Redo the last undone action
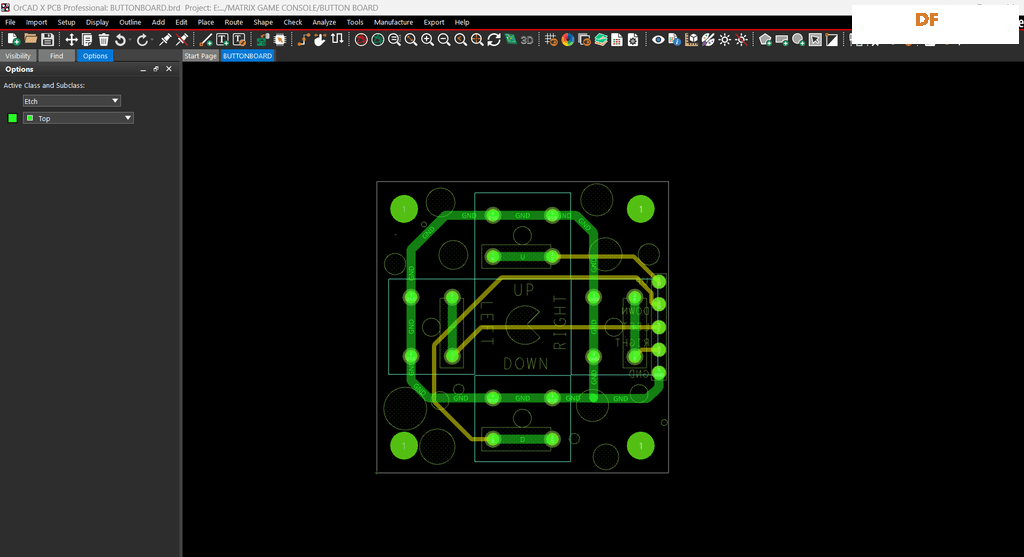The height and width of the screenshot is (557, 1024). (142, 40)
